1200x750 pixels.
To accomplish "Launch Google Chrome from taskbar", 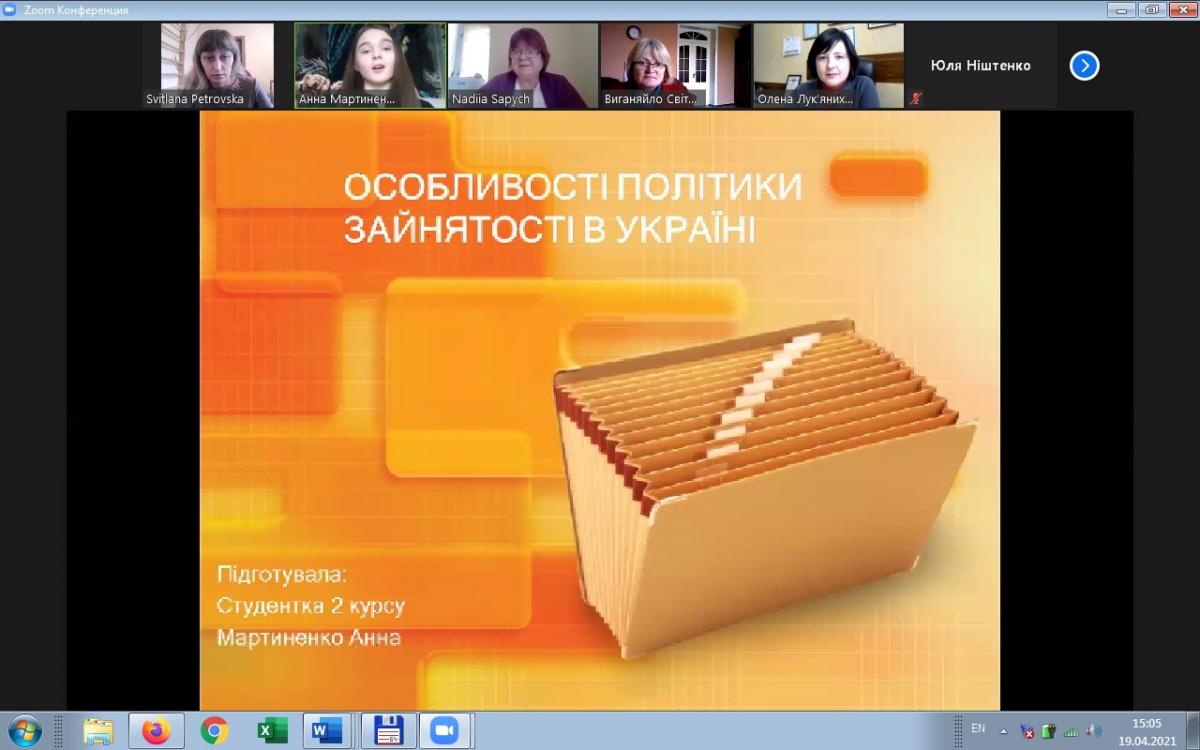I will pos(214,731).
